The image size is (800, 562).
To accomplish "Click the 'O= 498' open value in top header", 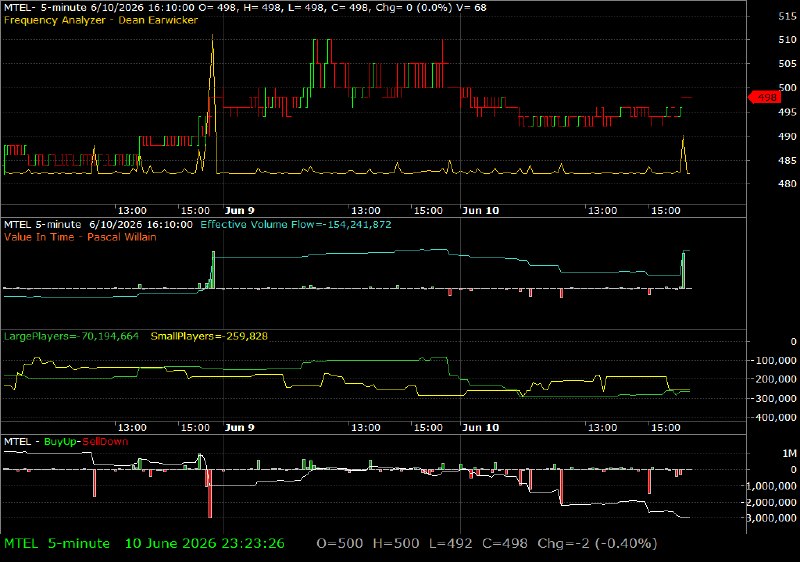I will tap(221, 8).
